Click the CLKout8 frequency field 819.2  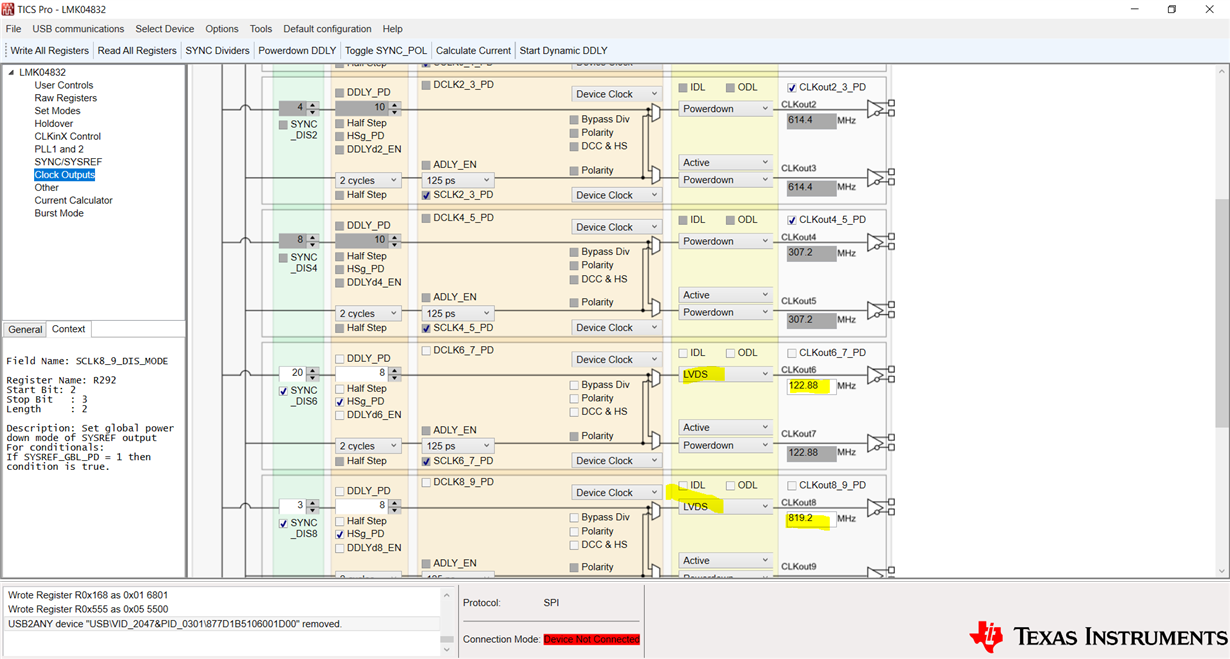pyautogui.click(x=809, y=519)
